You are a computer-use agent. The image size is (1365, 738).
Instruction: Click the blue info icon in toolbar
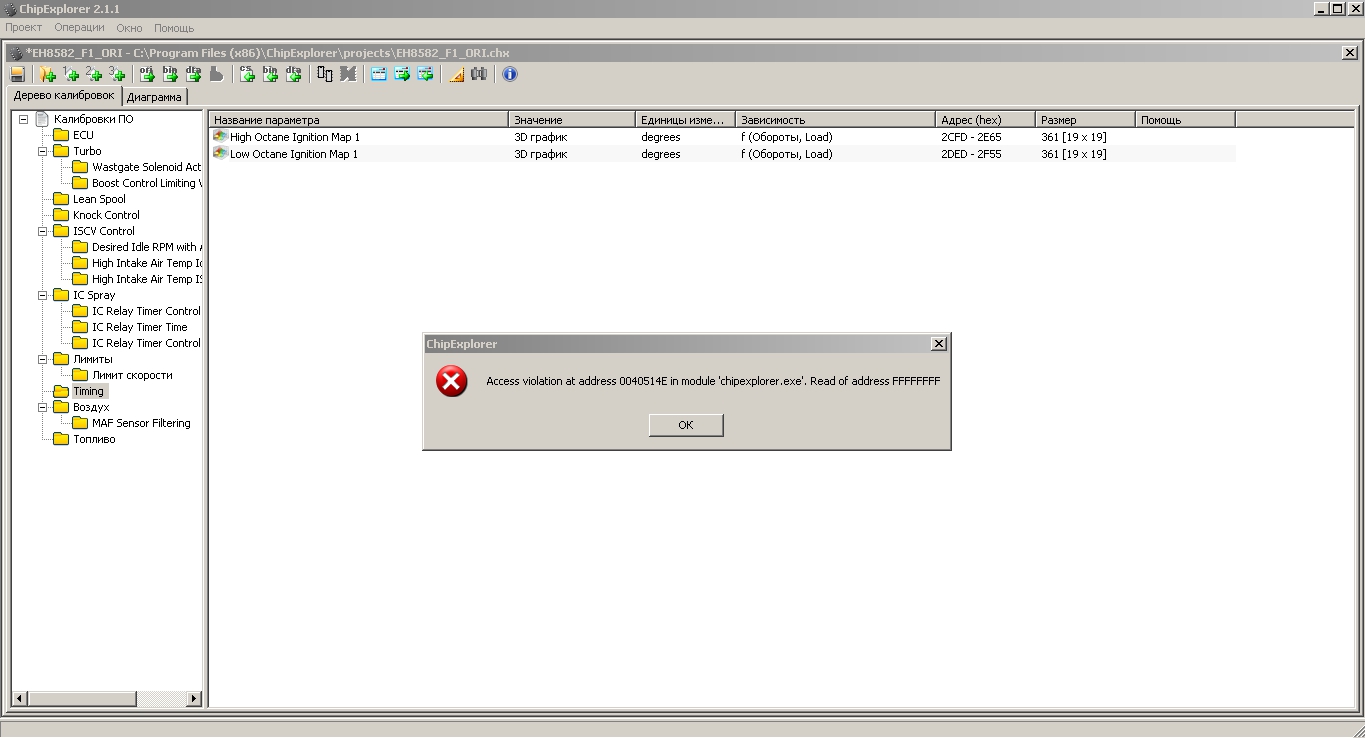[x=510, y=74]
